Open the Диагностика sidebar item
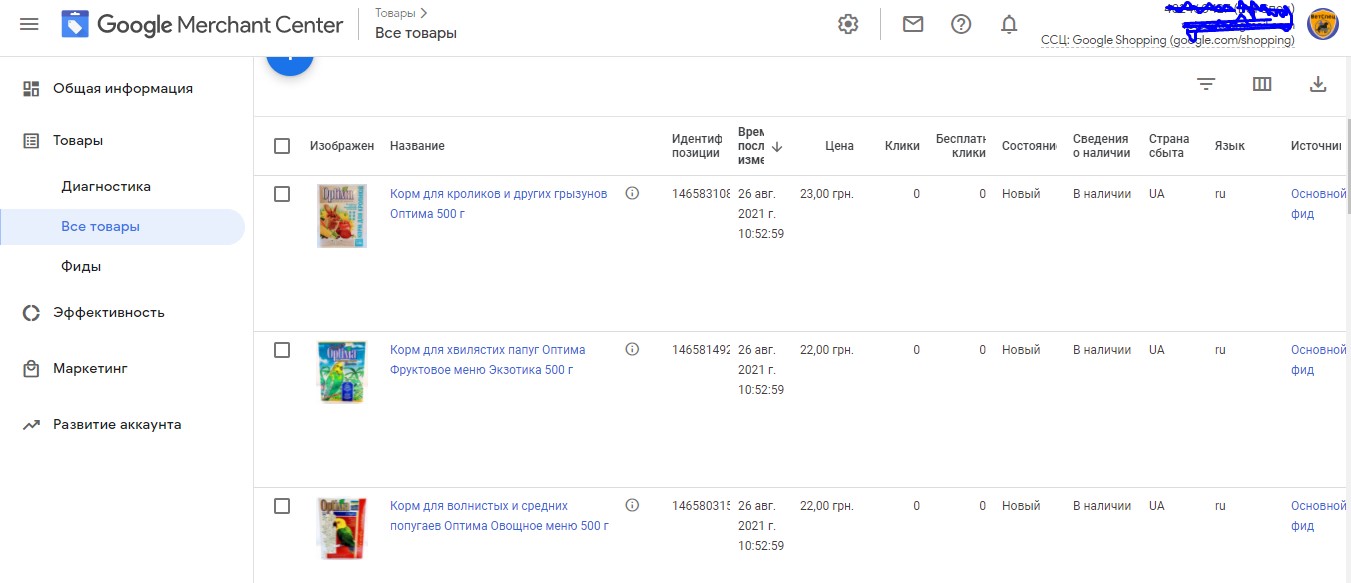Image resolution: width=1351 pixels, height=583 pixels. coord(106,186)
